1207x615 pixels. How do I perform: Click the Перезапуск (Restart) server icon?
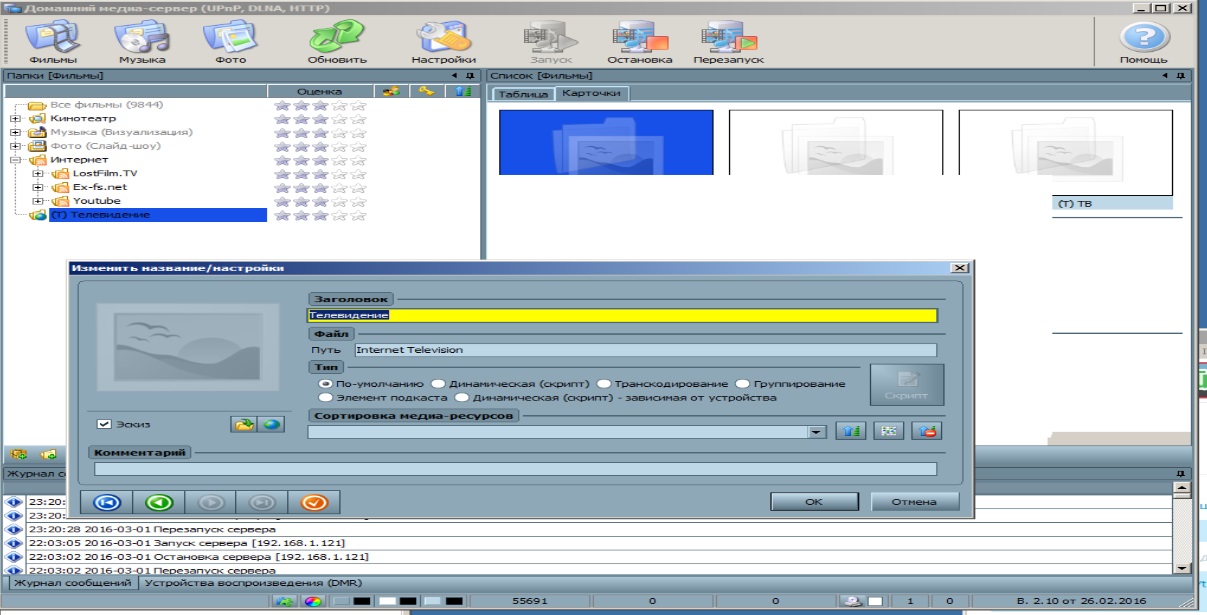(728, 41)
